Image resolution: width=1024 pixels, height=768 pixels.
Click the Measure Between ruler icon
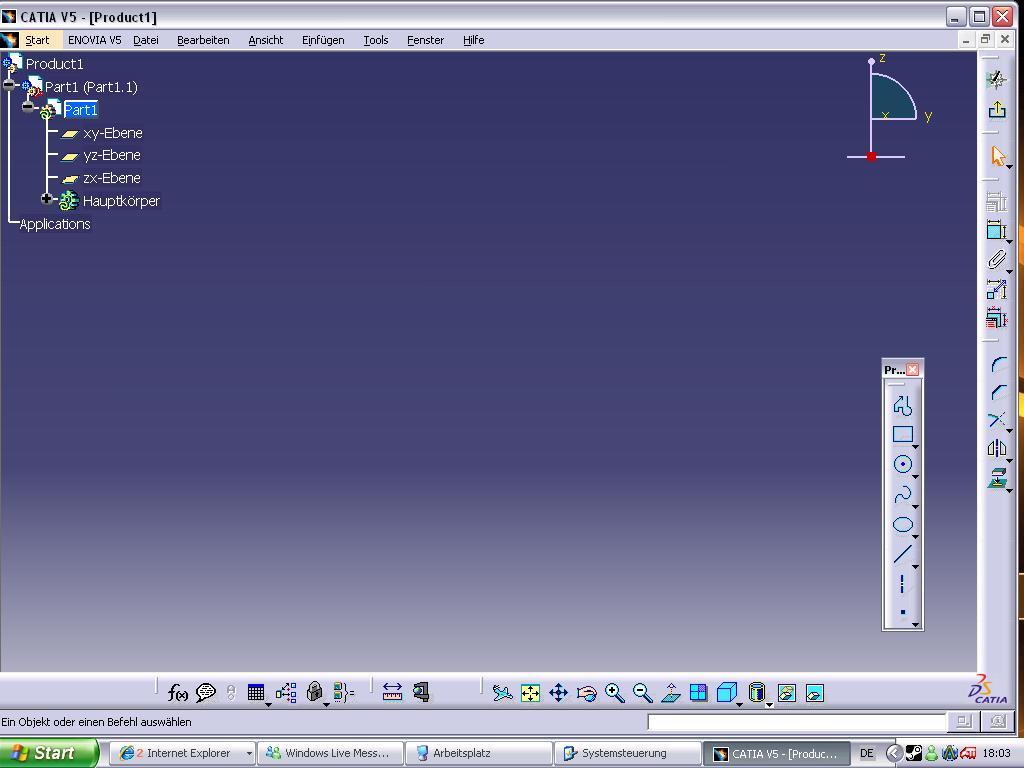point(392,692)
